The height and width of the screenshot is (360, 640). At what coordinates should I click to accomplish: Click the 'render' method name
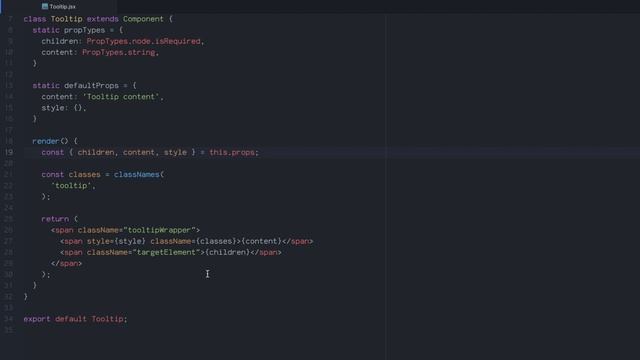coord(46,141)
